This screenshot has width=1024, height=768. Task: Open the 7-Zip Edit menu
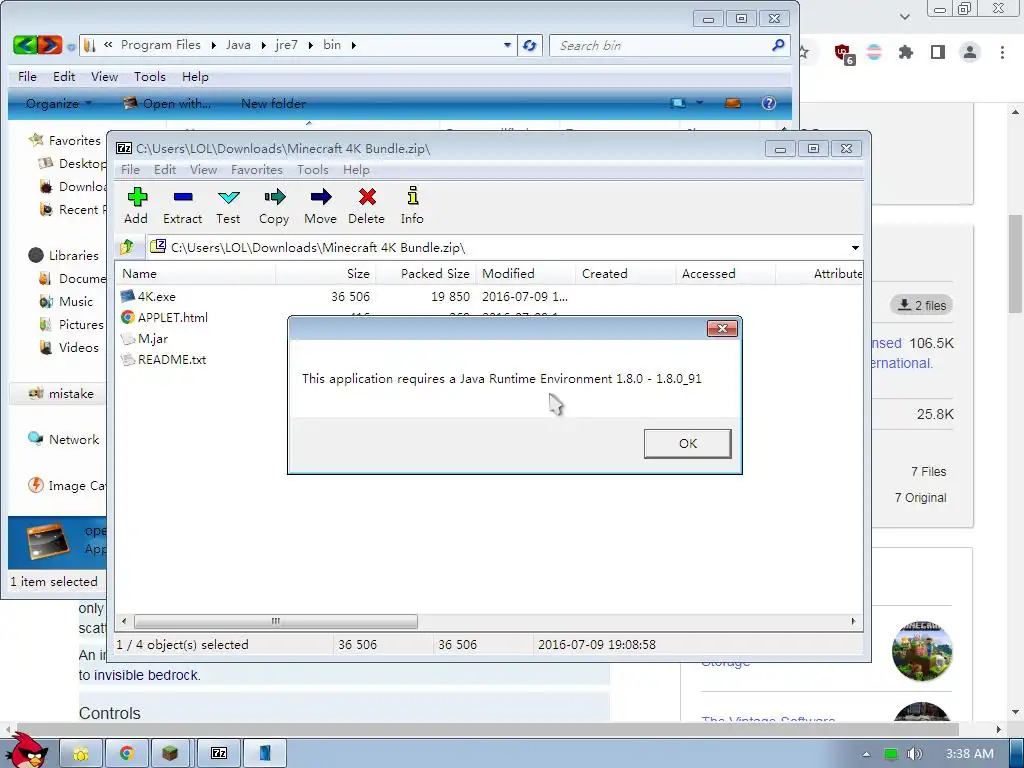coord(165,170)
